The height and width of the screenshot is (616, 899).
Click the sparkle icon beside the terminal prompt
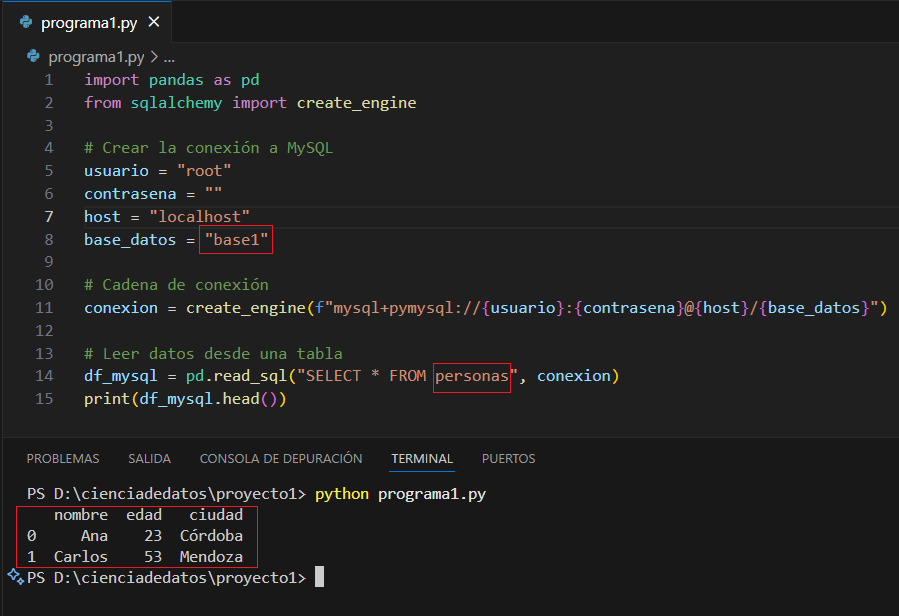(x=15, y=576)
